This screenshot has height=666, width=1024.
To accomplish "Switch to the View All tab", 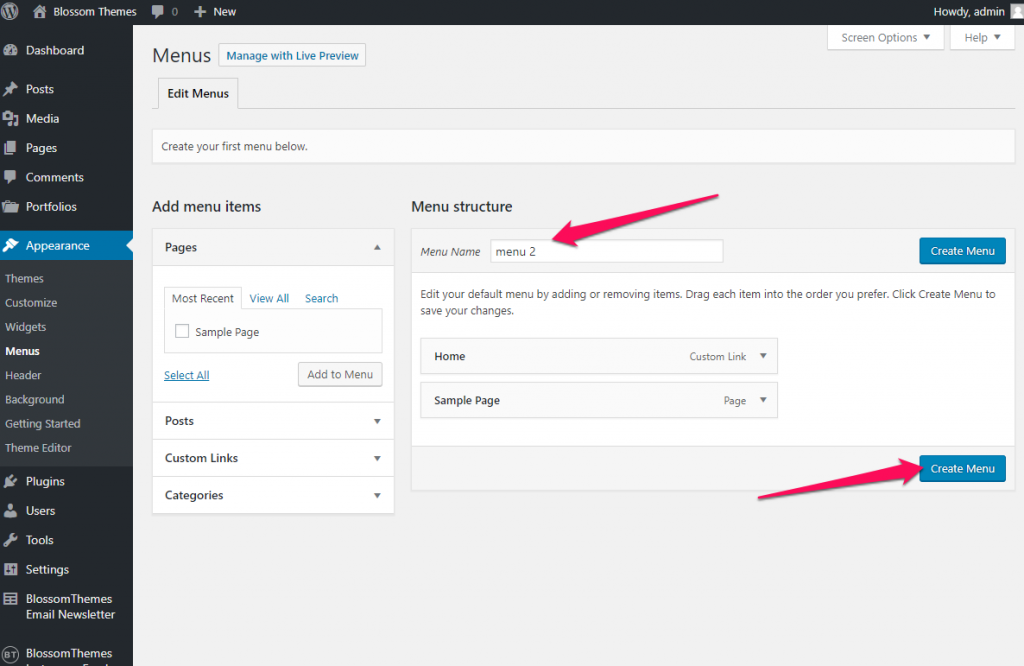I will [x=269, y=298].
